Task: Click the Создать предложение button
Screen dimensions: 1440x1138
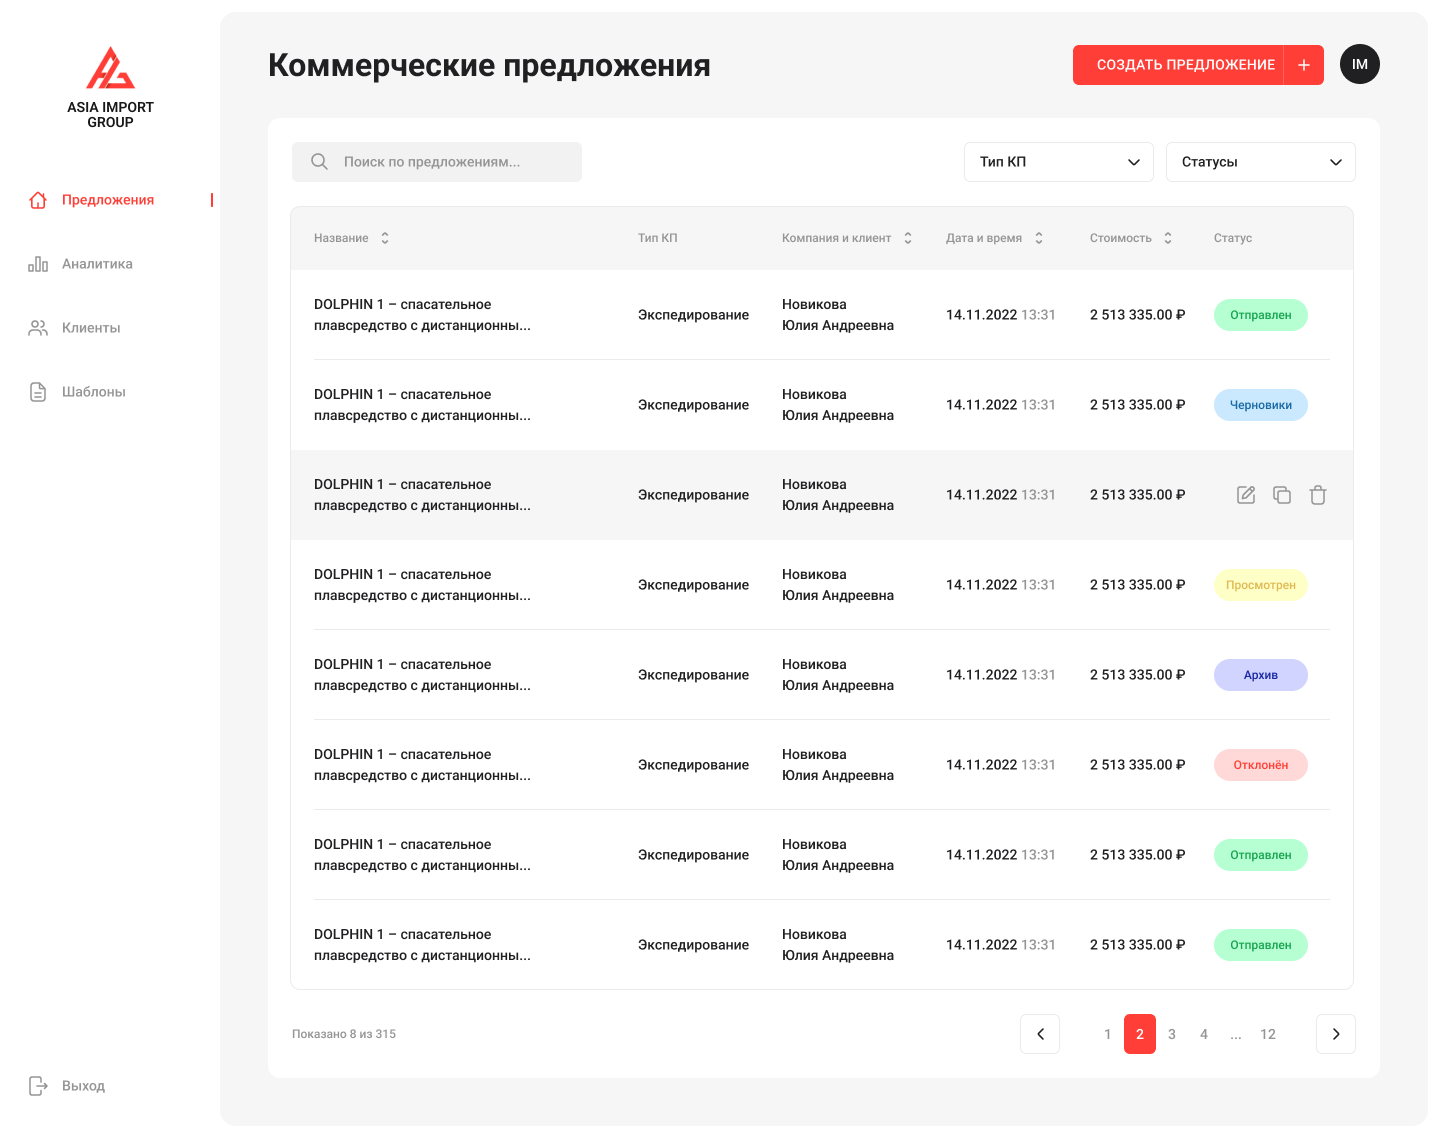Action: pos(1178,65)
